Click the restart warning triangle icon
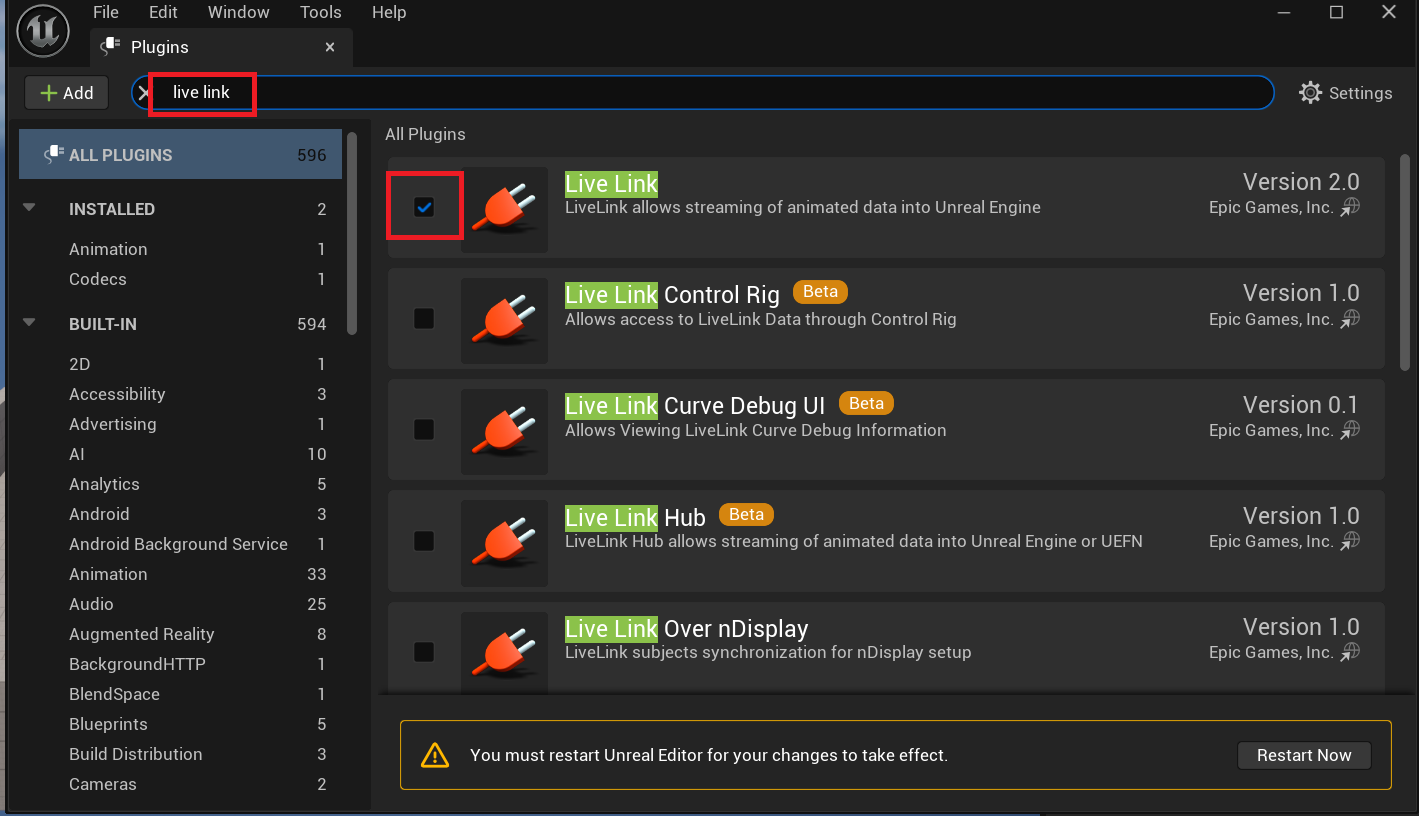 coord(435,755)
